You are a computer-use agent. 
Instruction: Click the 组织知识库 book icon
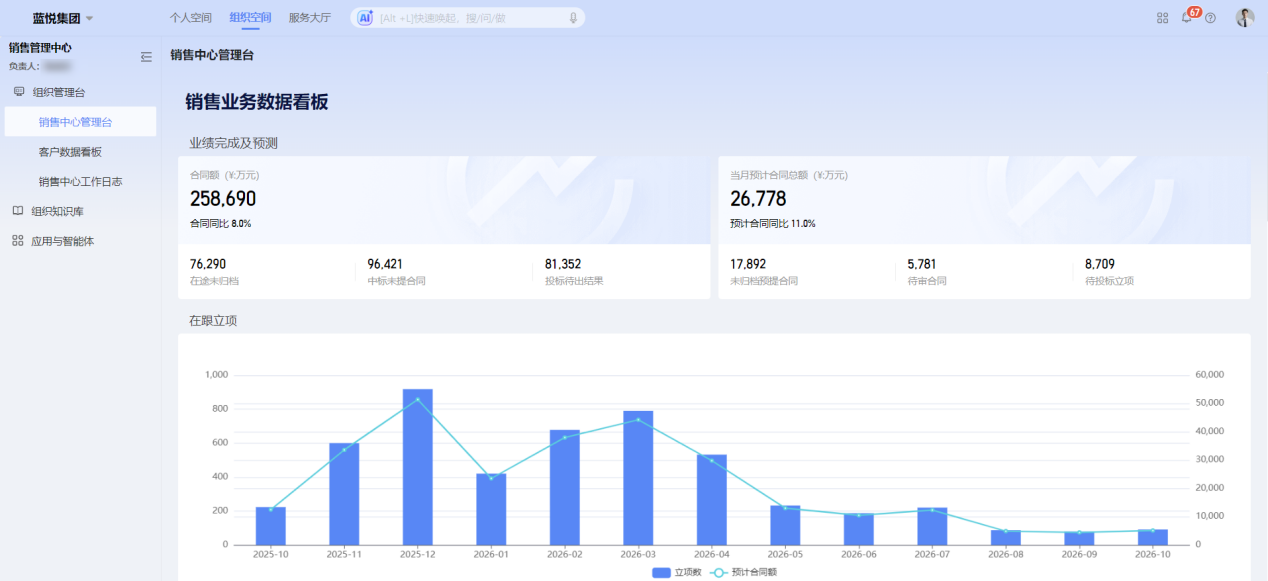(18, 211)
